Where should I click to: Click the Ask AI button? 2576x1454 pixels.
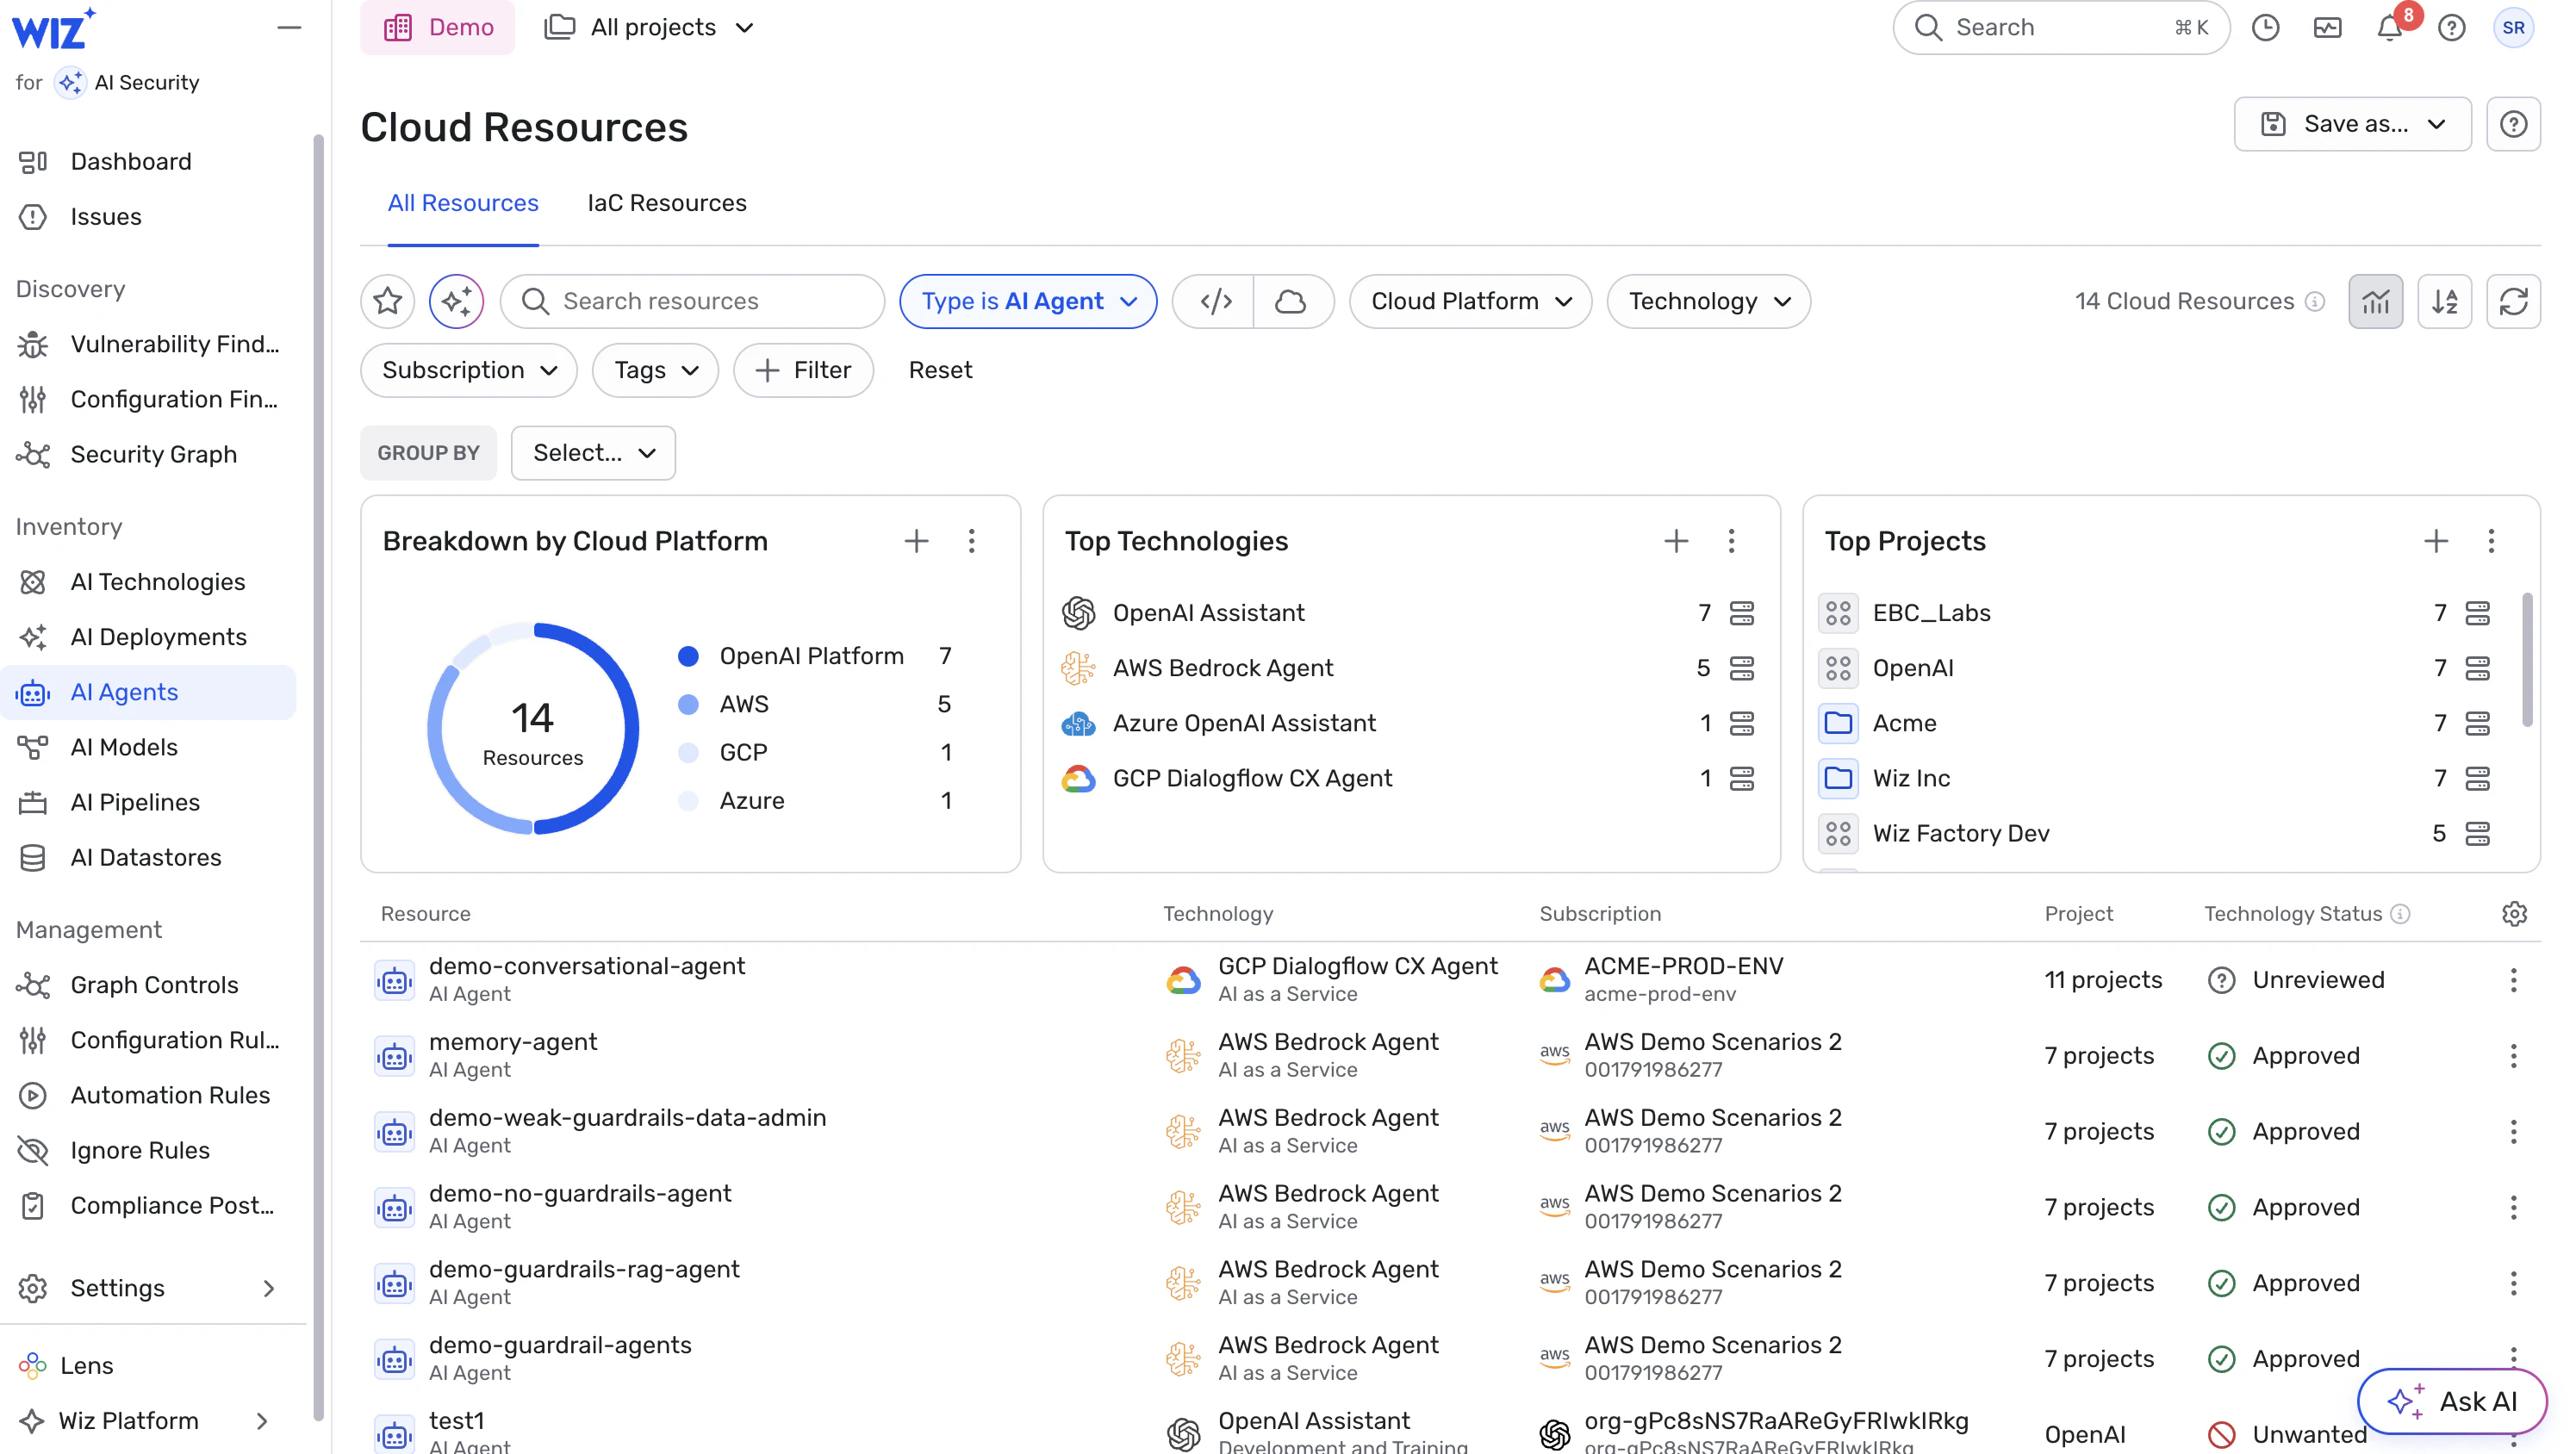pos(2451,1401)
